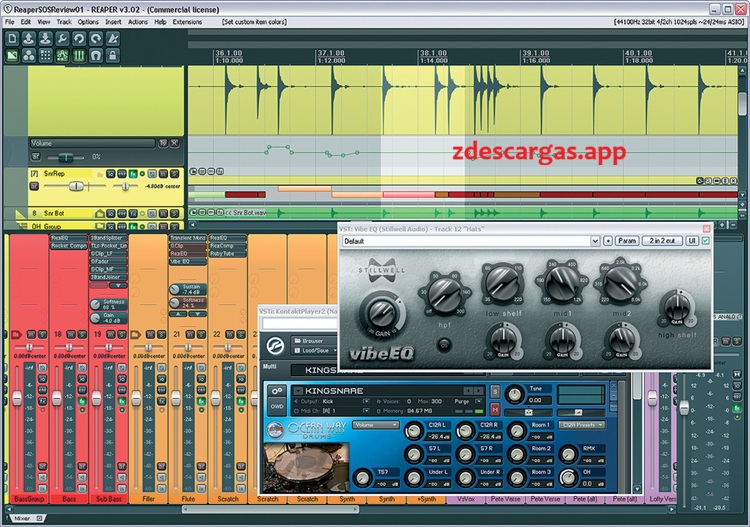Click down arrow below Softness on Flute strip
The image size is (750, 527).
coord(197,314)
